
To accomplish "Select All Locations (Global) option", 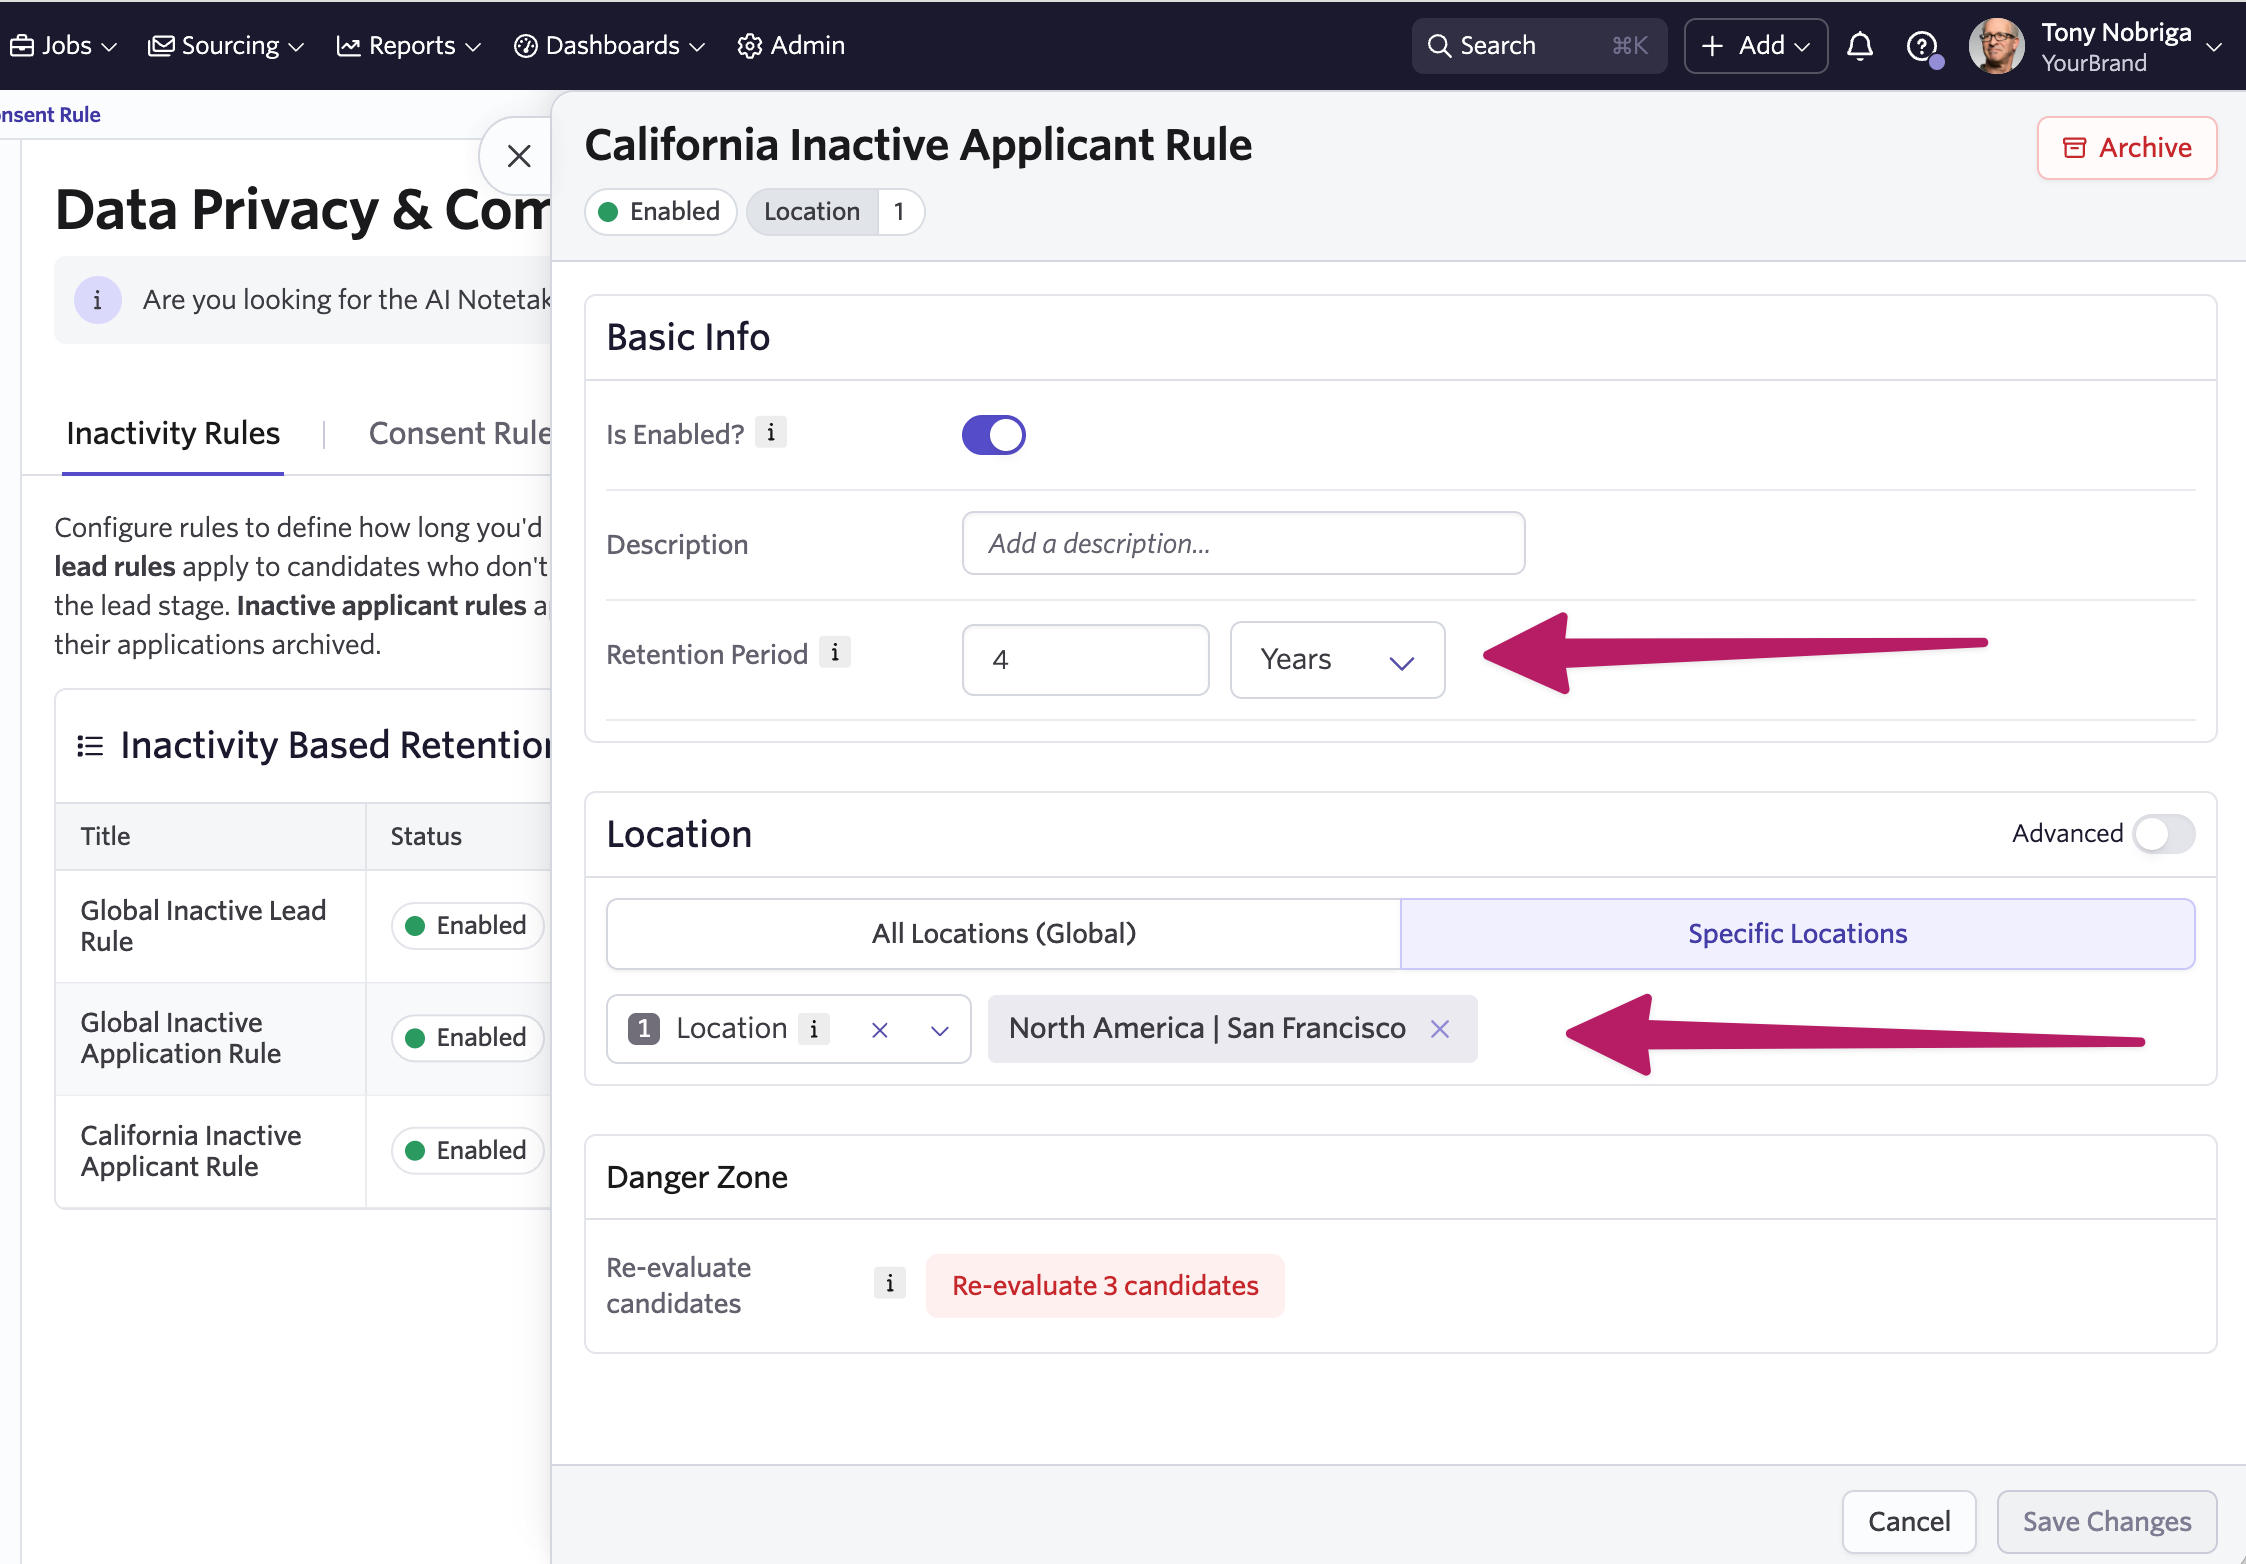I will click(1003, 934).
